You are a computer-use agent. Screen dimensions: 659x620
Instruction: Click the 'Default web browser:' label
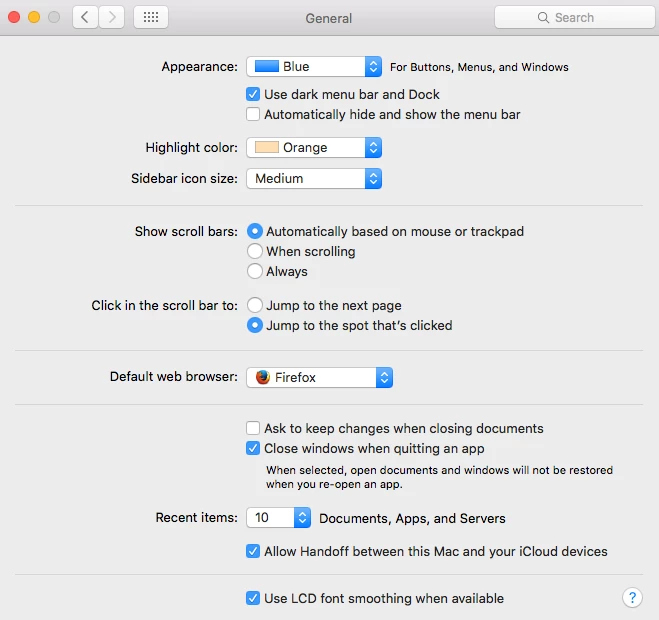pos(174,376)
